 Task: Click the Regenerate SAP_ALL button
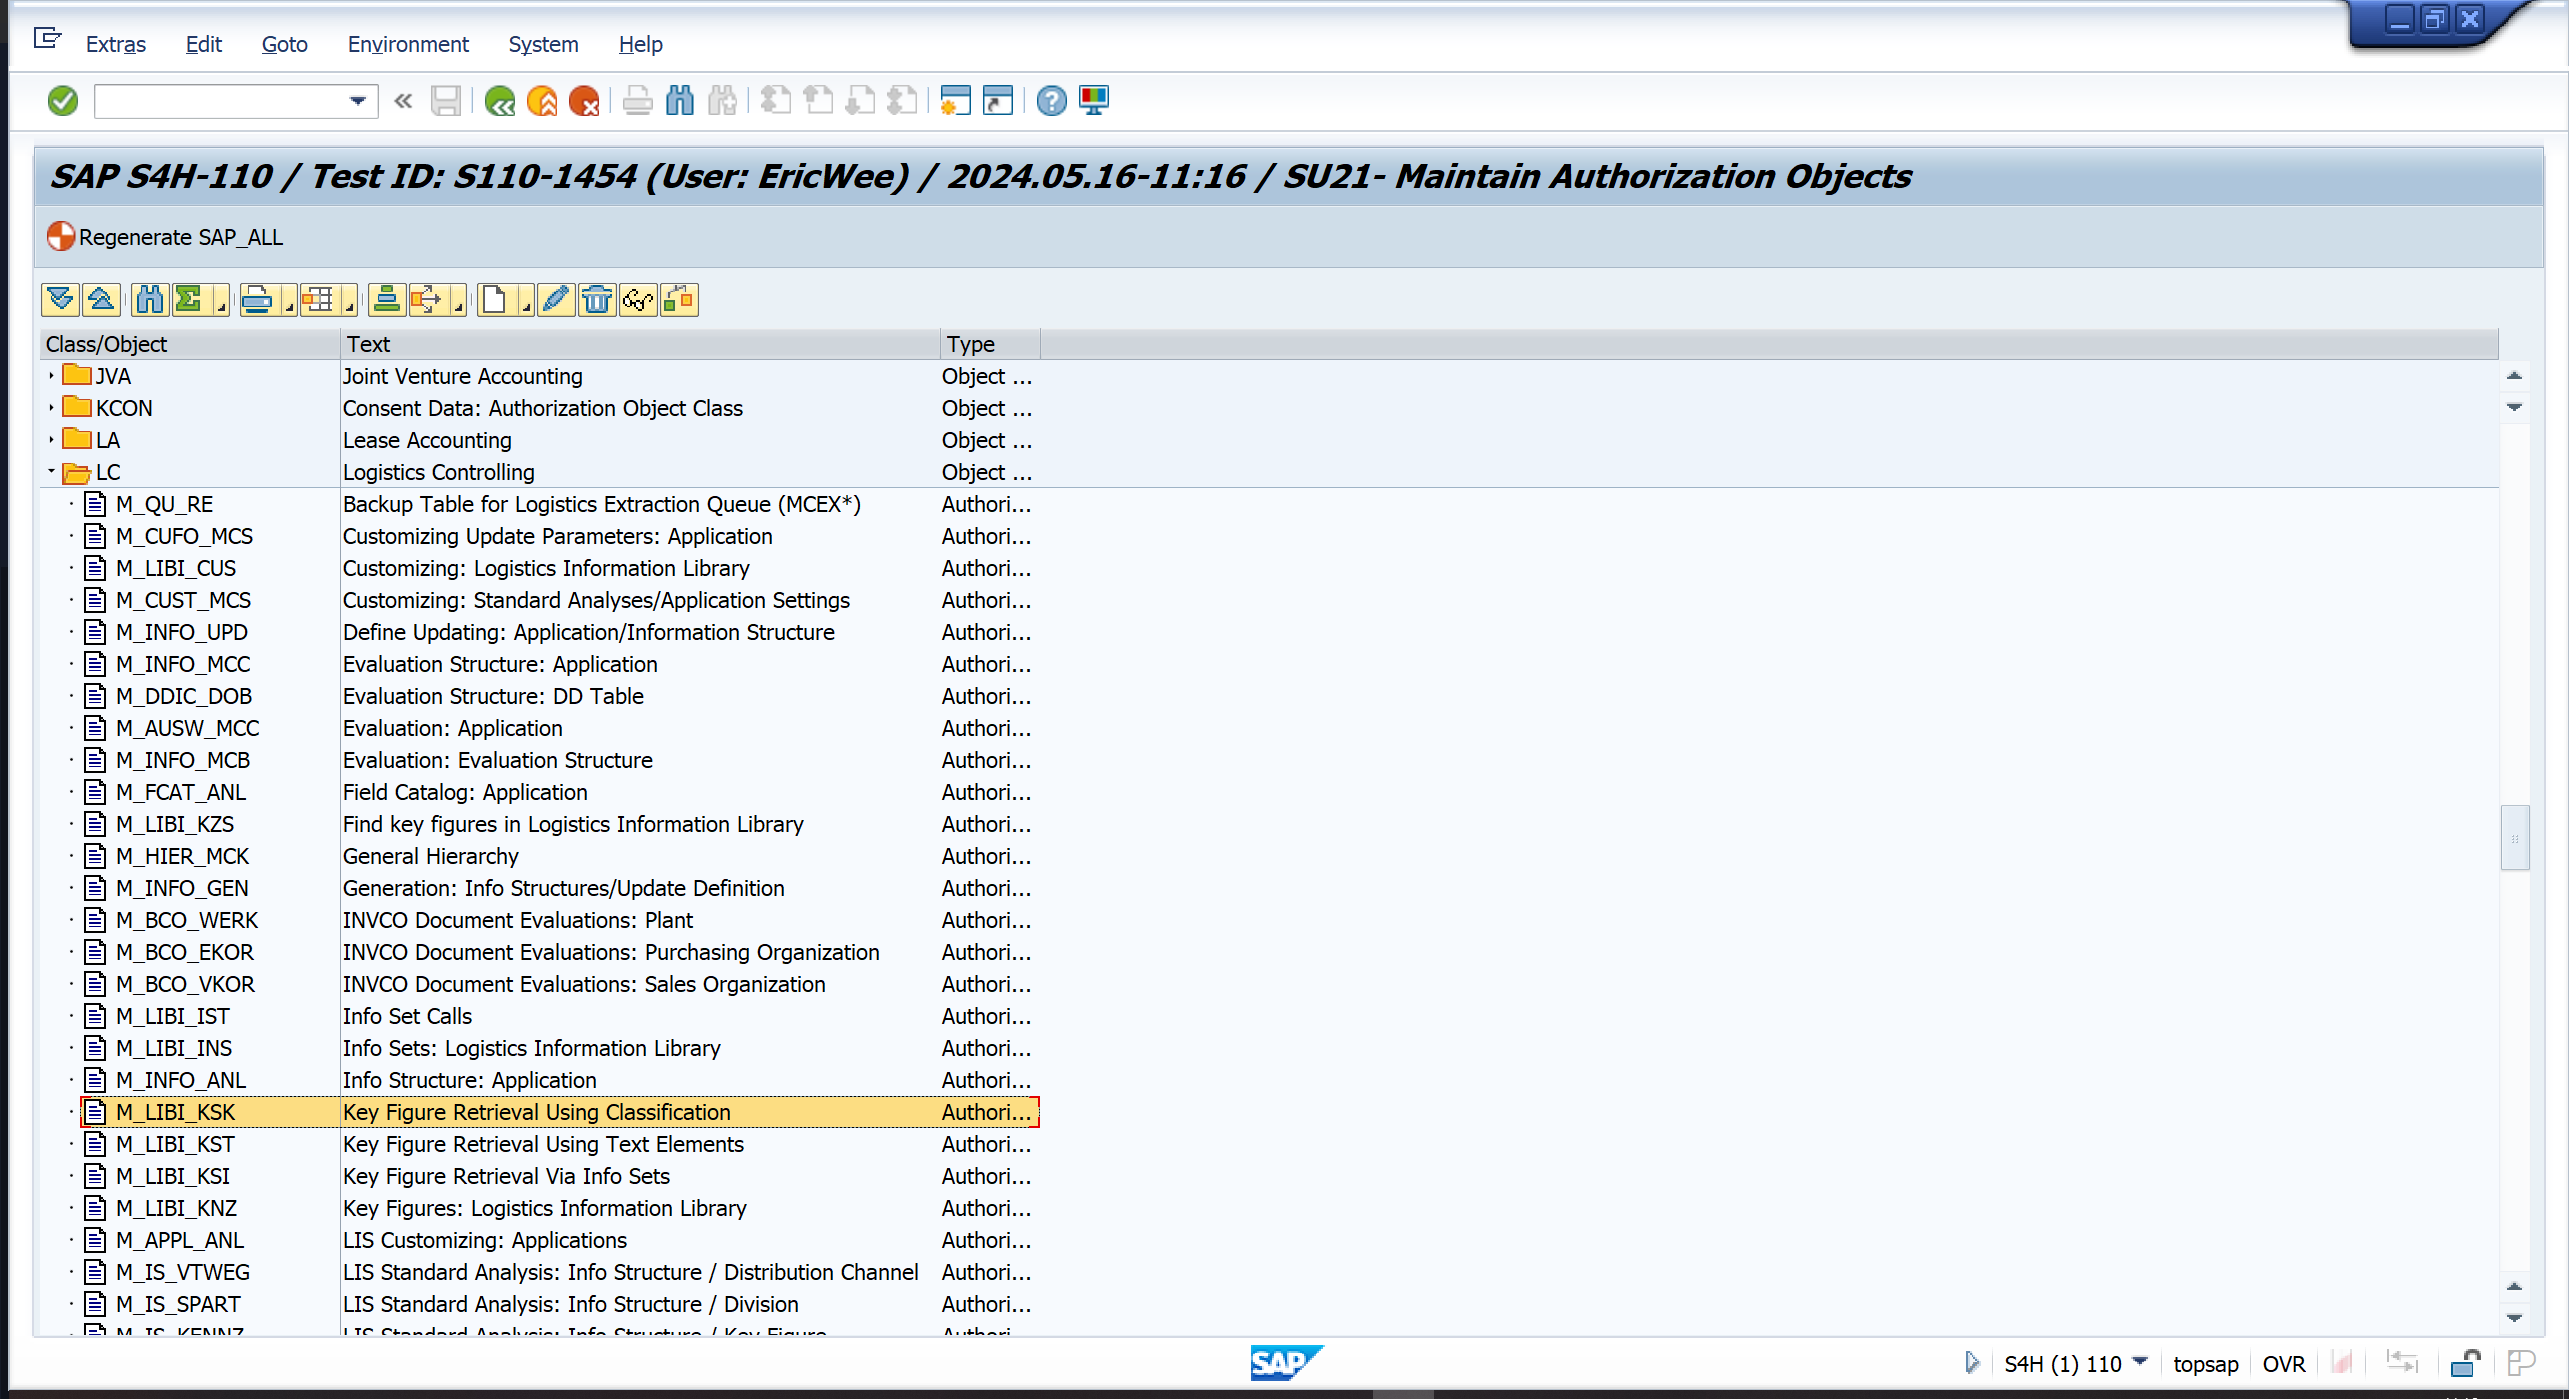point(166,237)
